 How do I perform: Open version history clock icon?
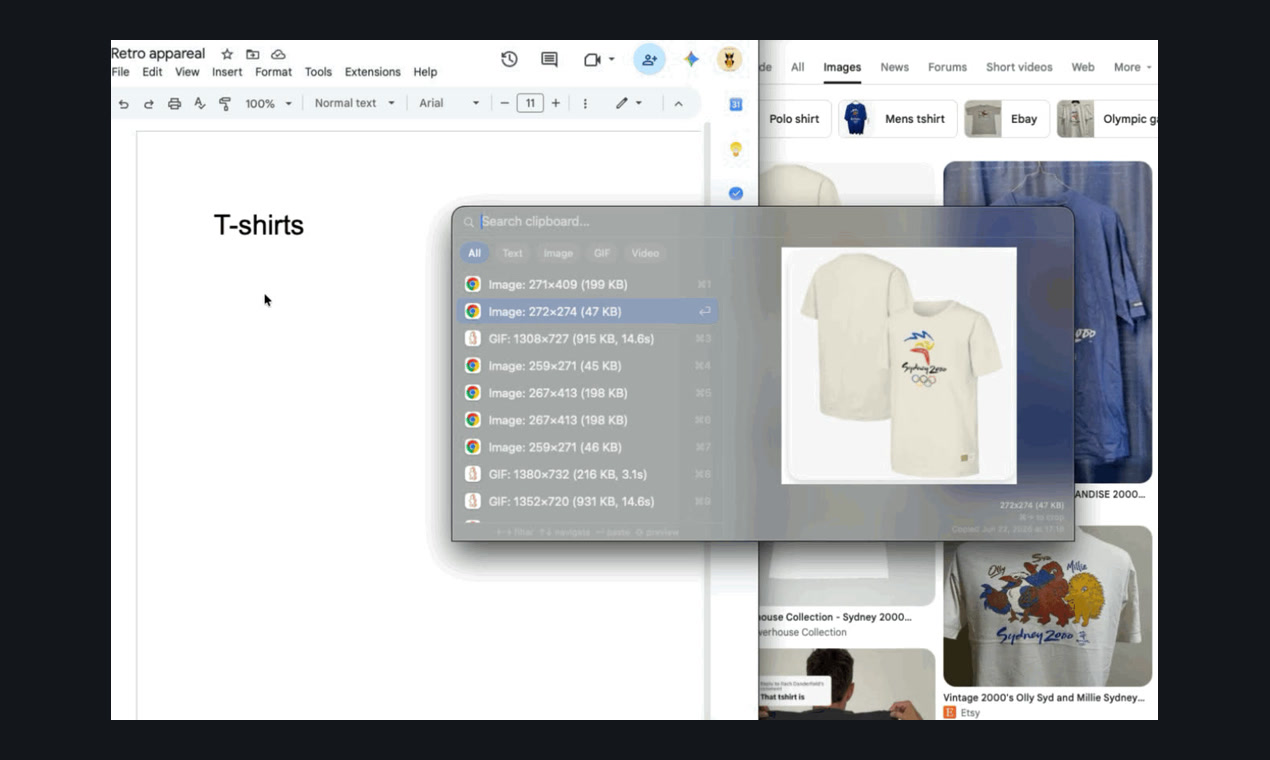pos(509,60)
